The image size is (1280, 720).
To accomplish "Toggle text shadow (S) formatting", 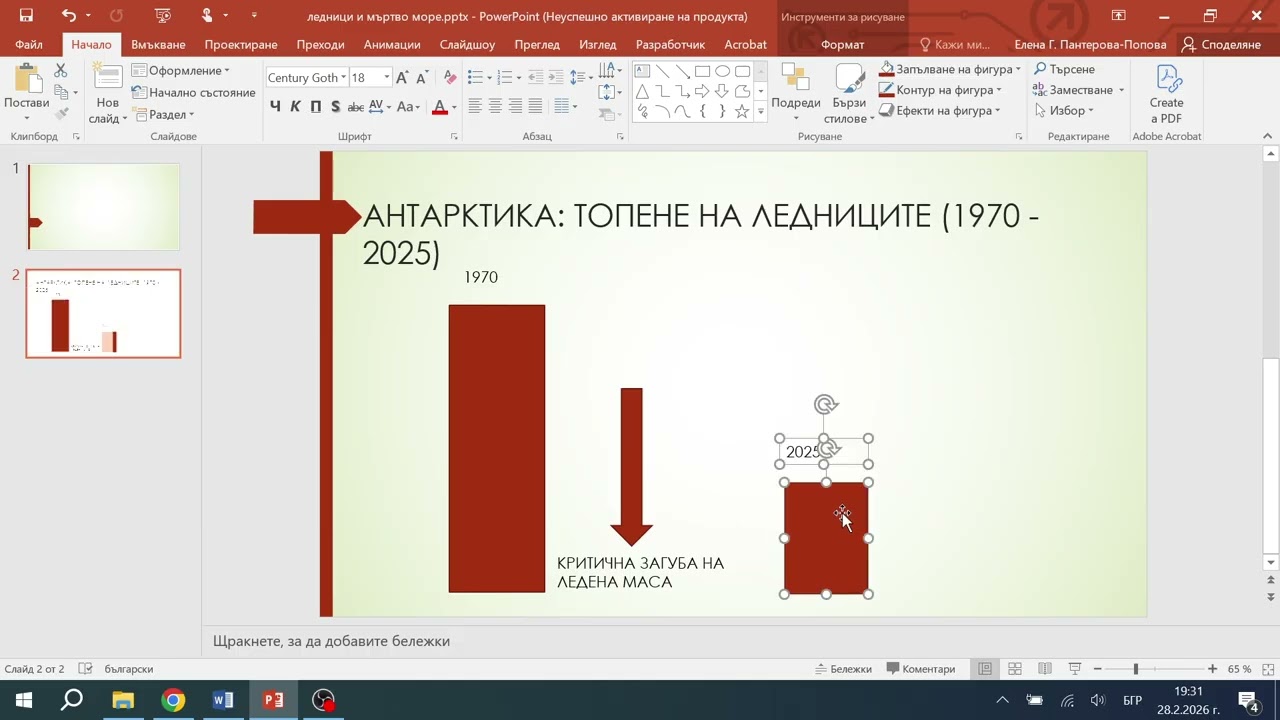I will (x=335, y=107).
